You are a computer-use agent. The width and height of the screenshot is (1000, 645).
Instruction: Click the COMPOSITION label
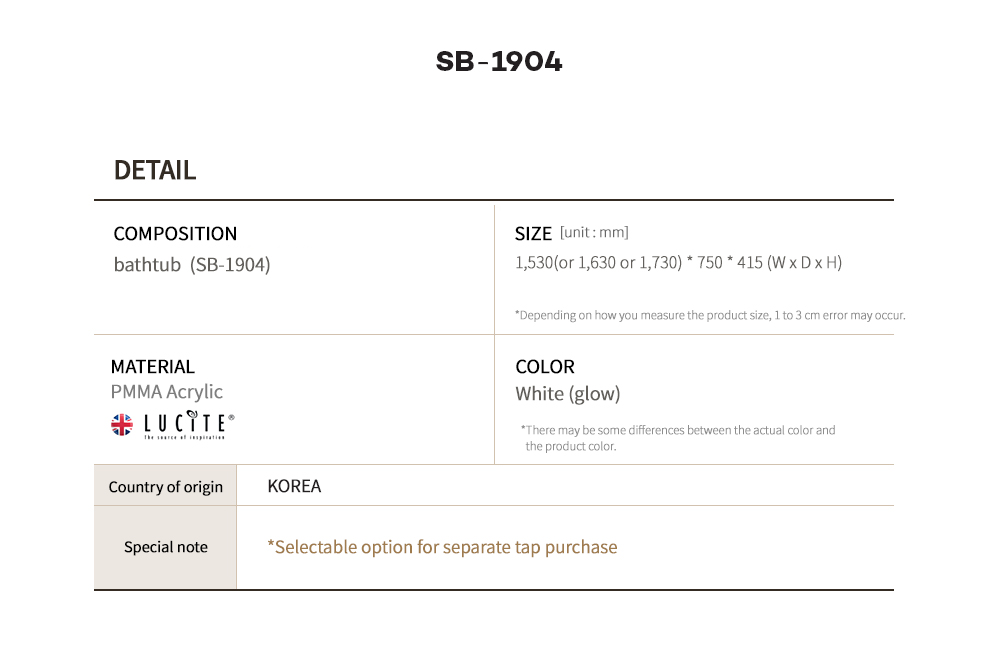click(x=175, y=234)
